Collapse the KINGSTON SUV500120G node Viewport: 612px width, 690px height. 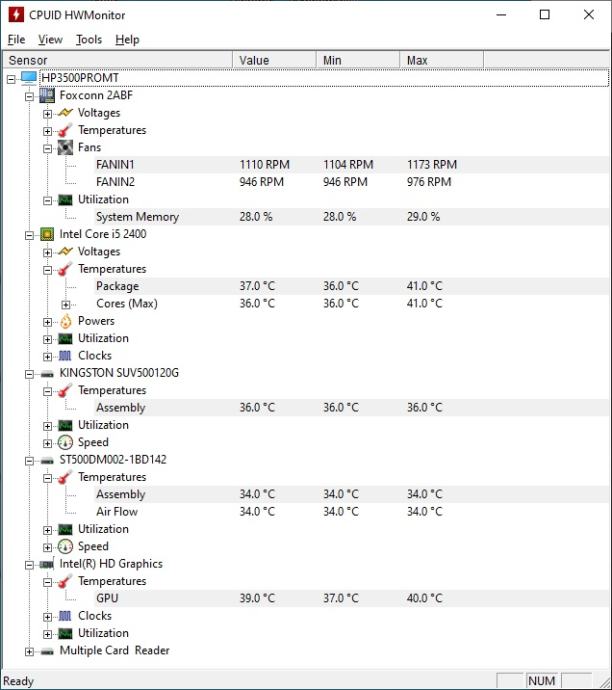tap(29, 374)
